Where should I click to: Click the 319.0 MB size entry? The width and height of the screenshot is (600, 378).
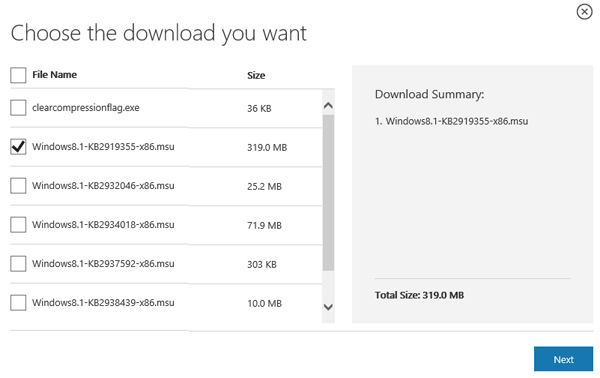tap(267, 148)
